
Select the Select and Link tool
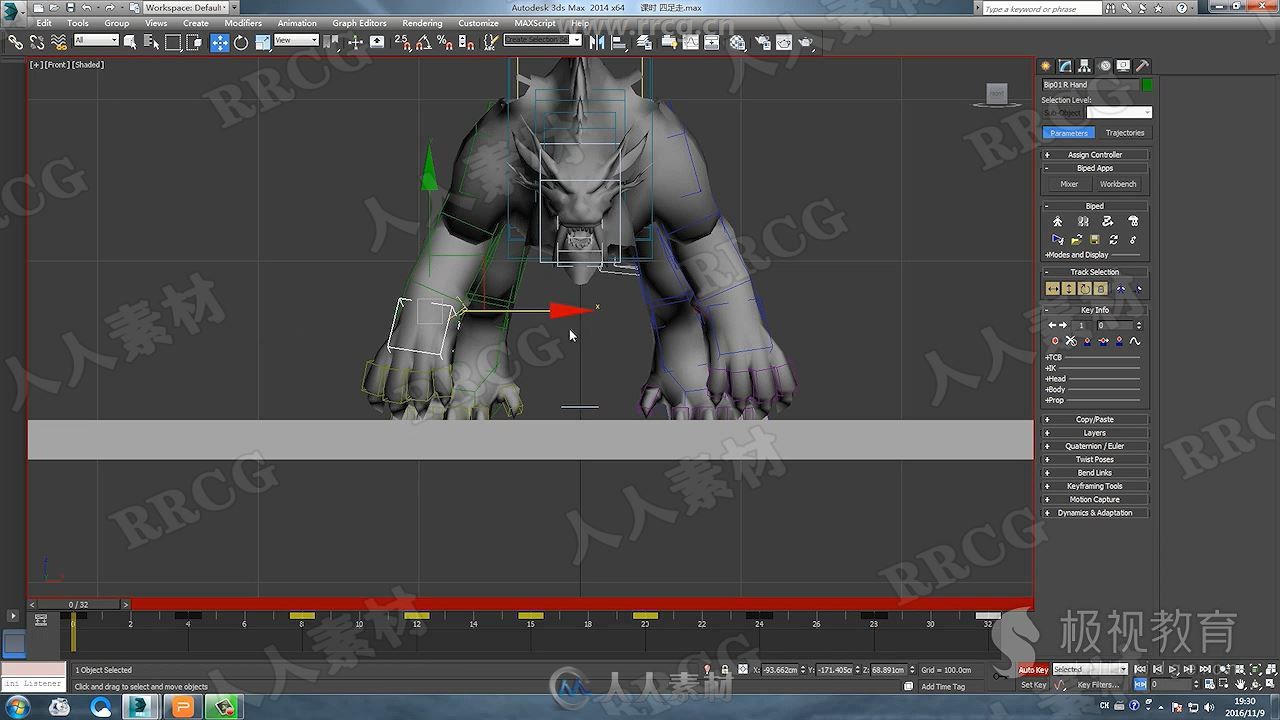pos(16,42)
